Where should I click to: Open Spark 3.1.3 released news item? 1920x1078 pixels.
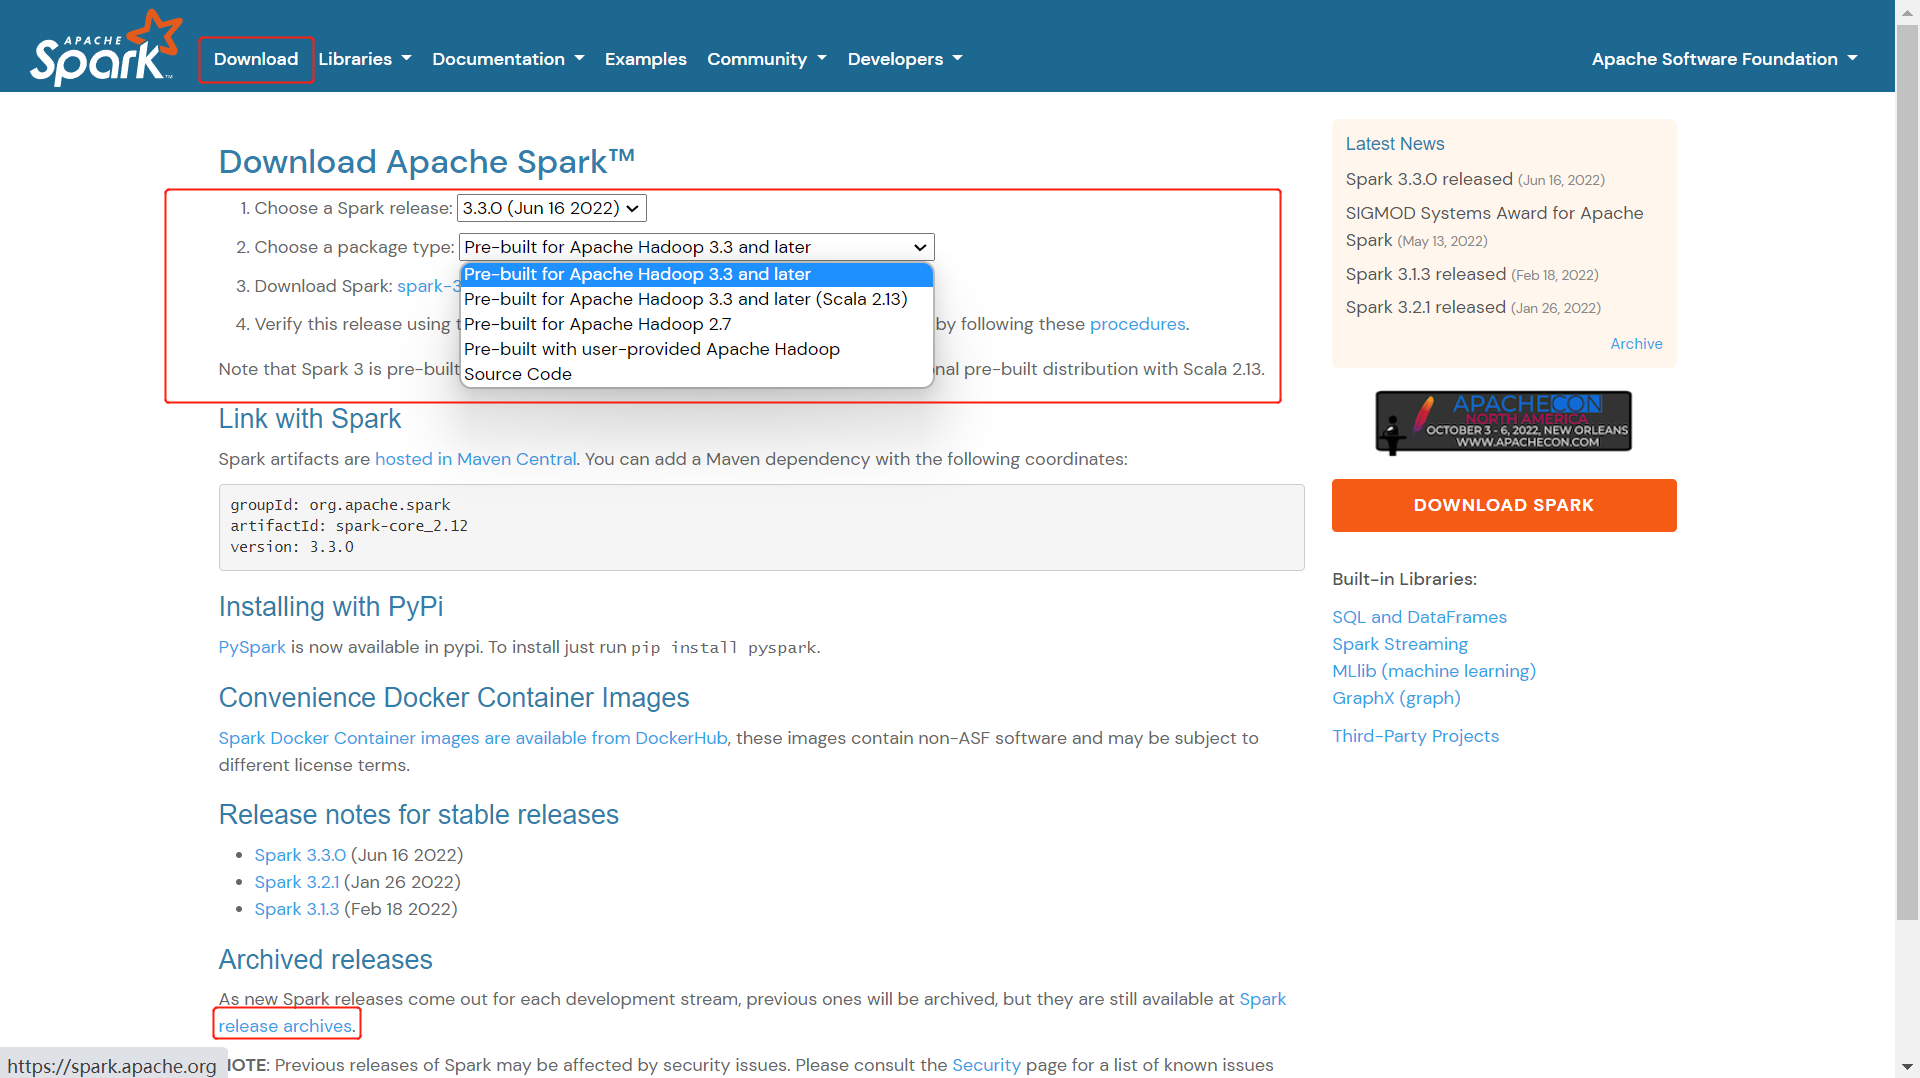[x=1425, y=274]
